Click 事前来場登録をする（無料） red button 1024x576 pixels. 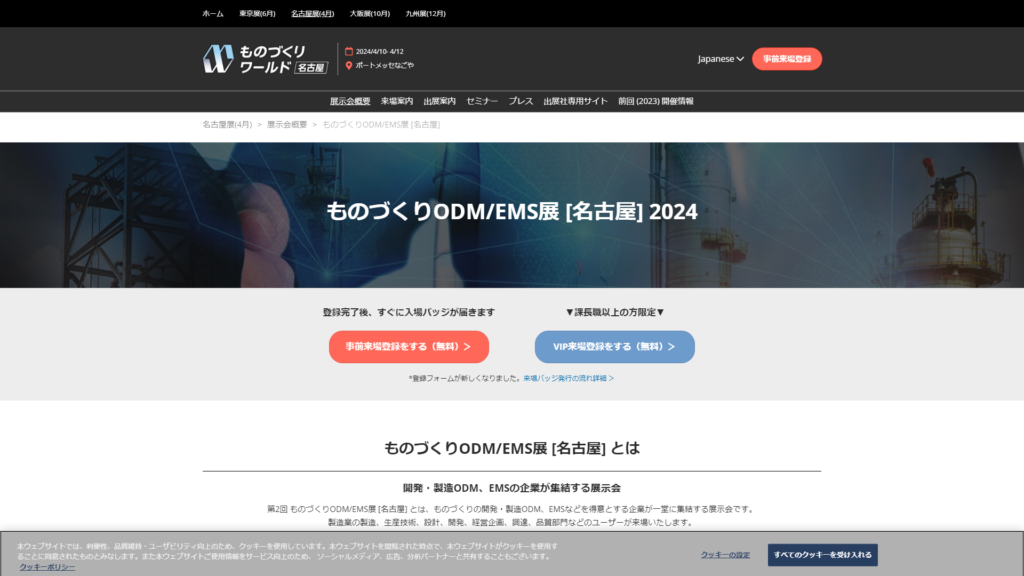pos(409,347)
